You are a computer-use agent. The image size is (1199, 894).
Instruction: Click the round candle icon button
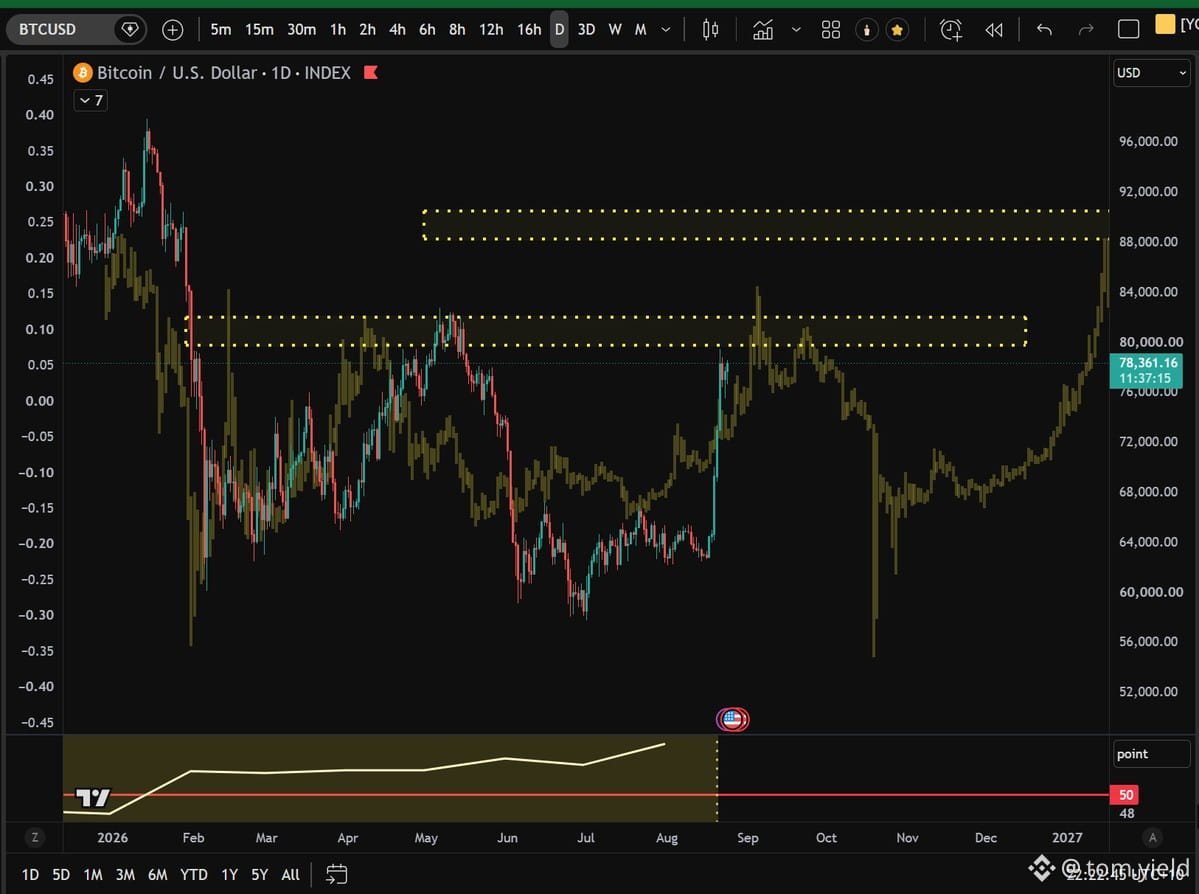(x=866, y=30)
